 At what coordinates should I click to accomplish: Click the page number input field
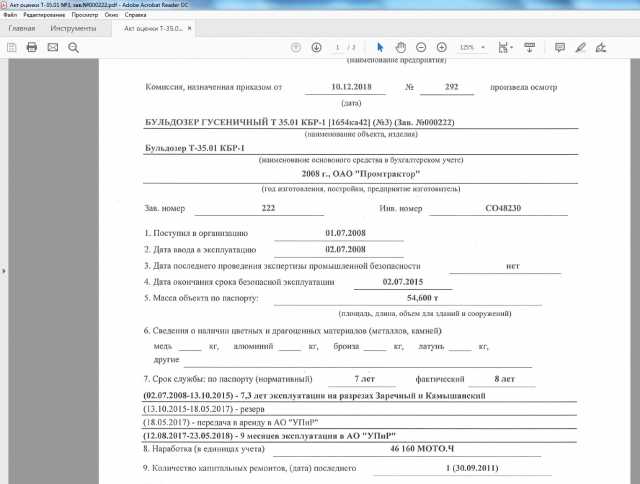pyautogui.click(x=337, y=47)
